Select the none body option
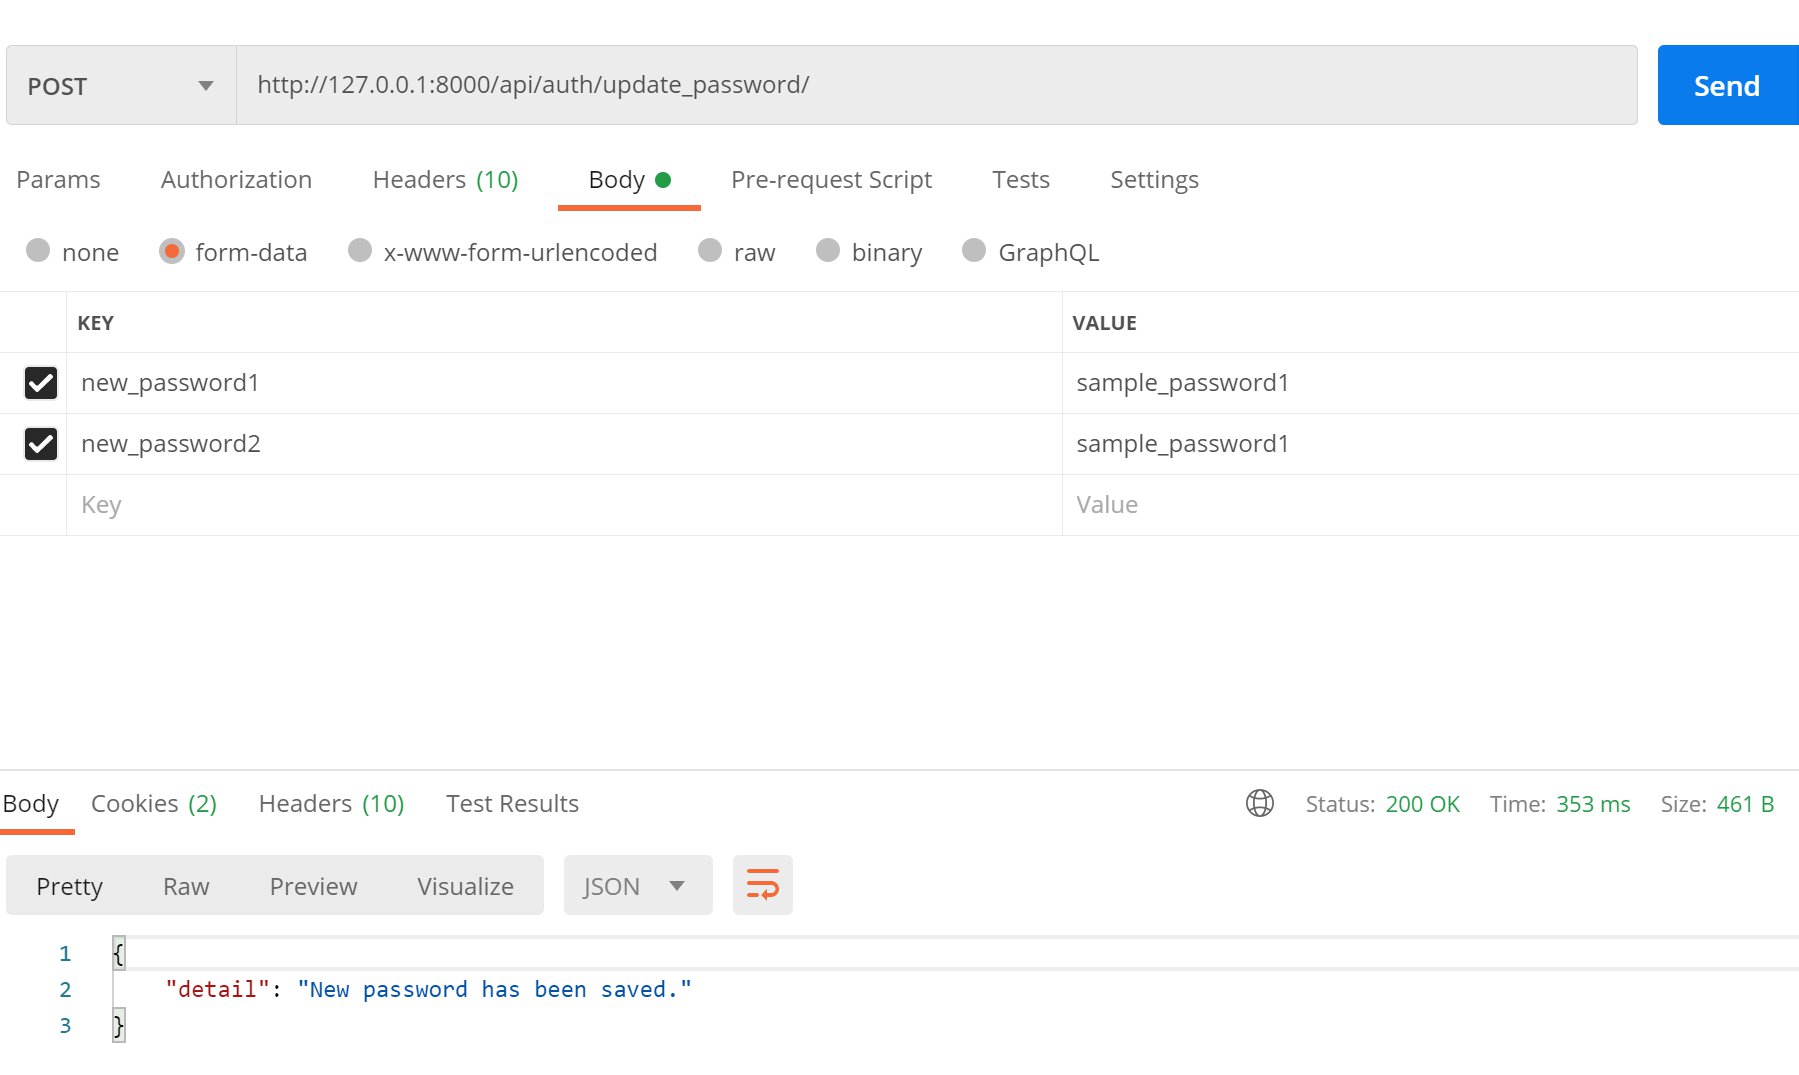Viewport: 1799px width, 1075px height. point(38,251)
